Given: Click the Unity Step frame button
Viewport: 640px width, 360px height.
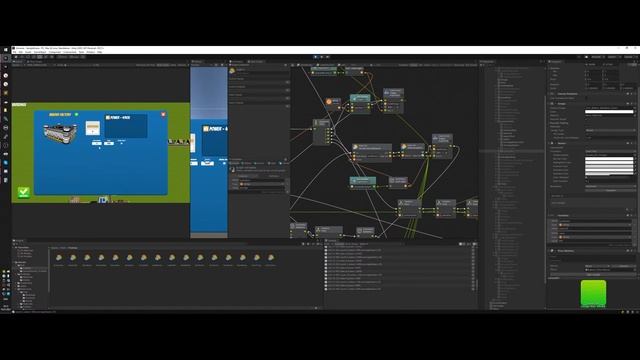Looking at the screenshot, I should (x=327, y=57).
